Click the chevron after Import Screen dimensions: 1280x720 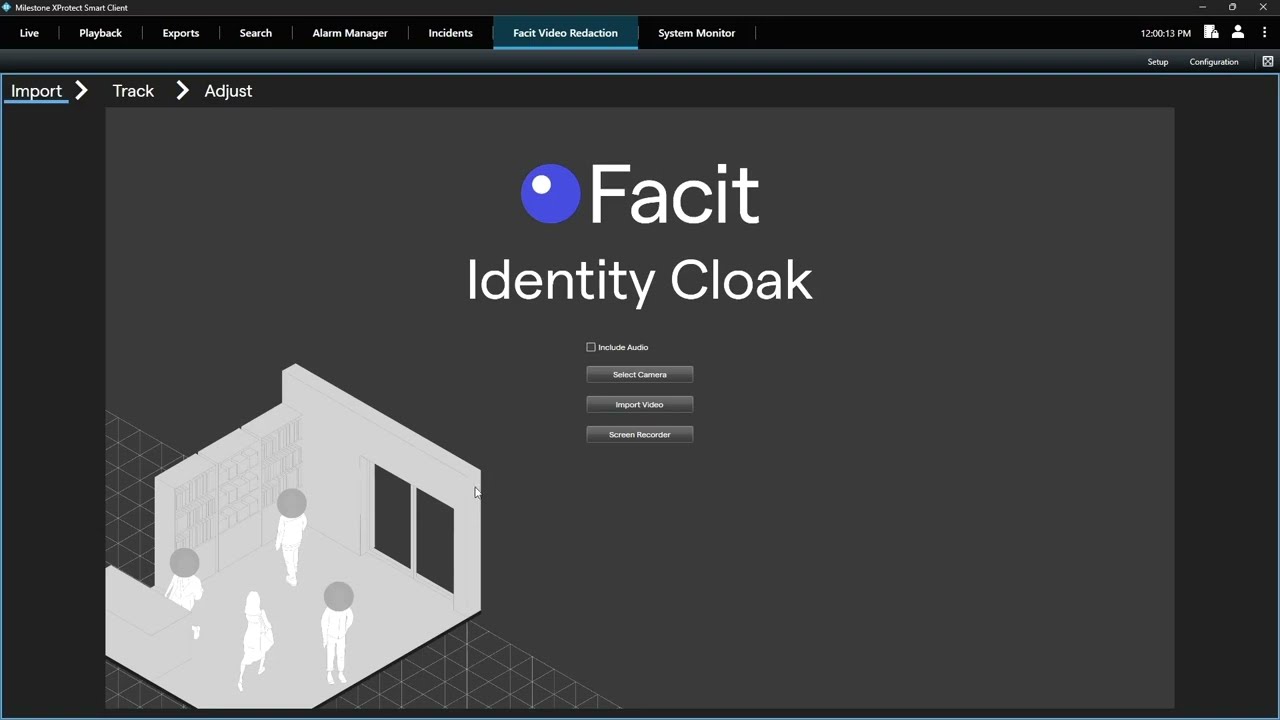point(82,90)
